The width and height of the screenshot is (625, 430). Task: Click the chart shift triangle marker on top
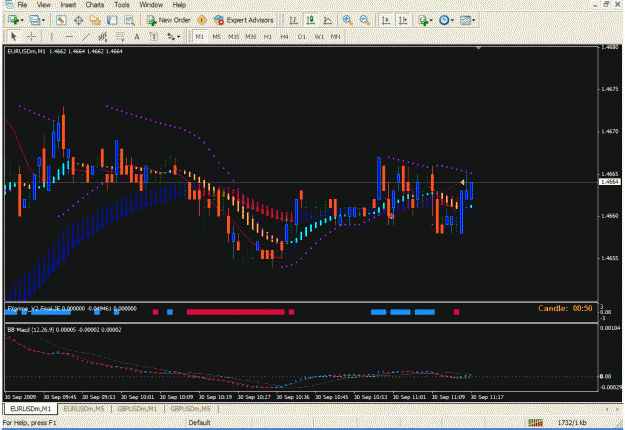coord(479,48)
